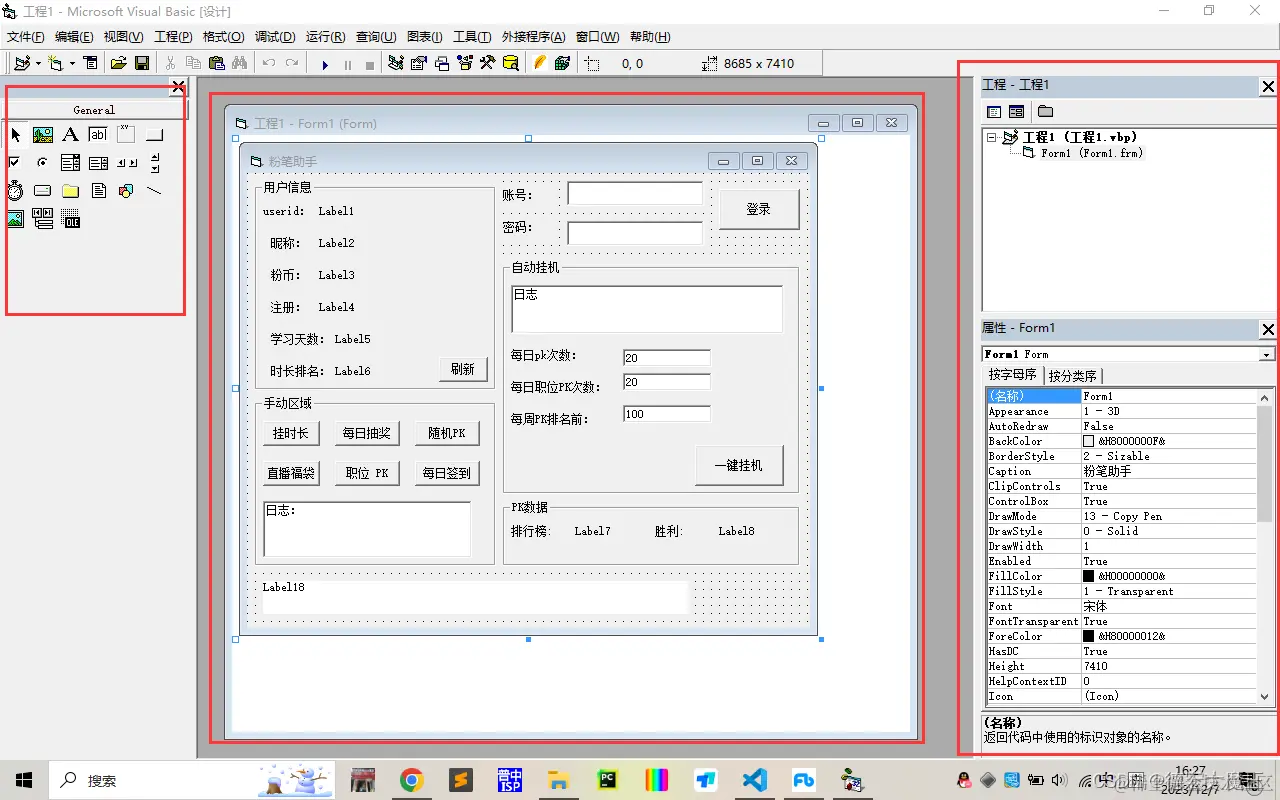
Task: Select the Label control tool (letter A)
Action: (x=70, y=135)
